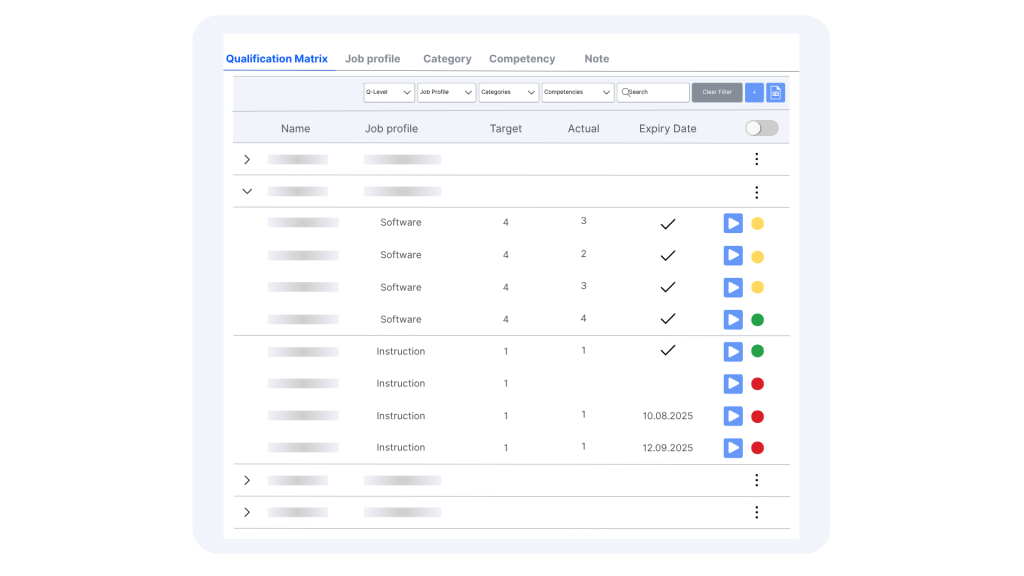Viewport: 1024px width, 576px height.
Task: Open the Competencies dropdown filter
Action: click(577, 92)
